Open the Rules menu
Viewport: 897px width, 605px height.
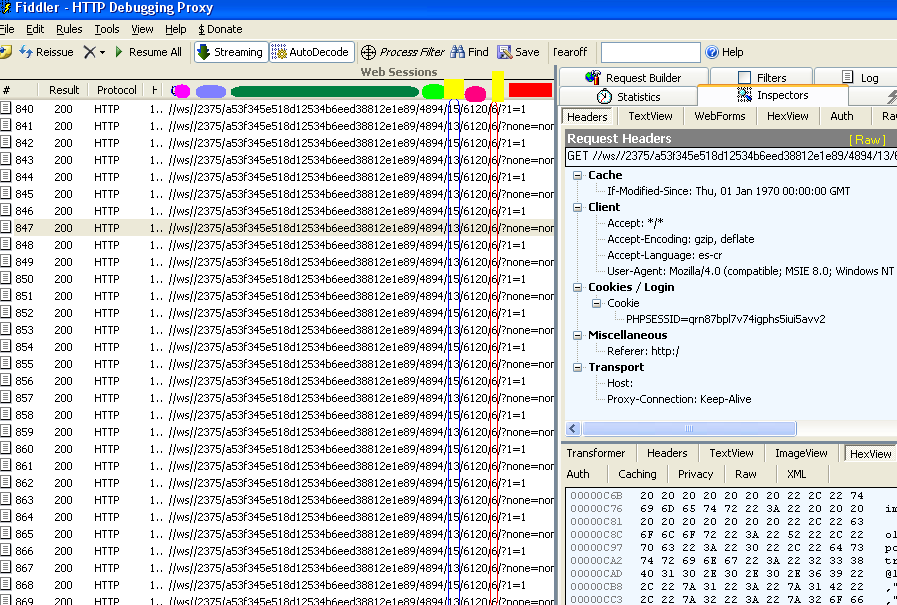click(x=69, y=29)
